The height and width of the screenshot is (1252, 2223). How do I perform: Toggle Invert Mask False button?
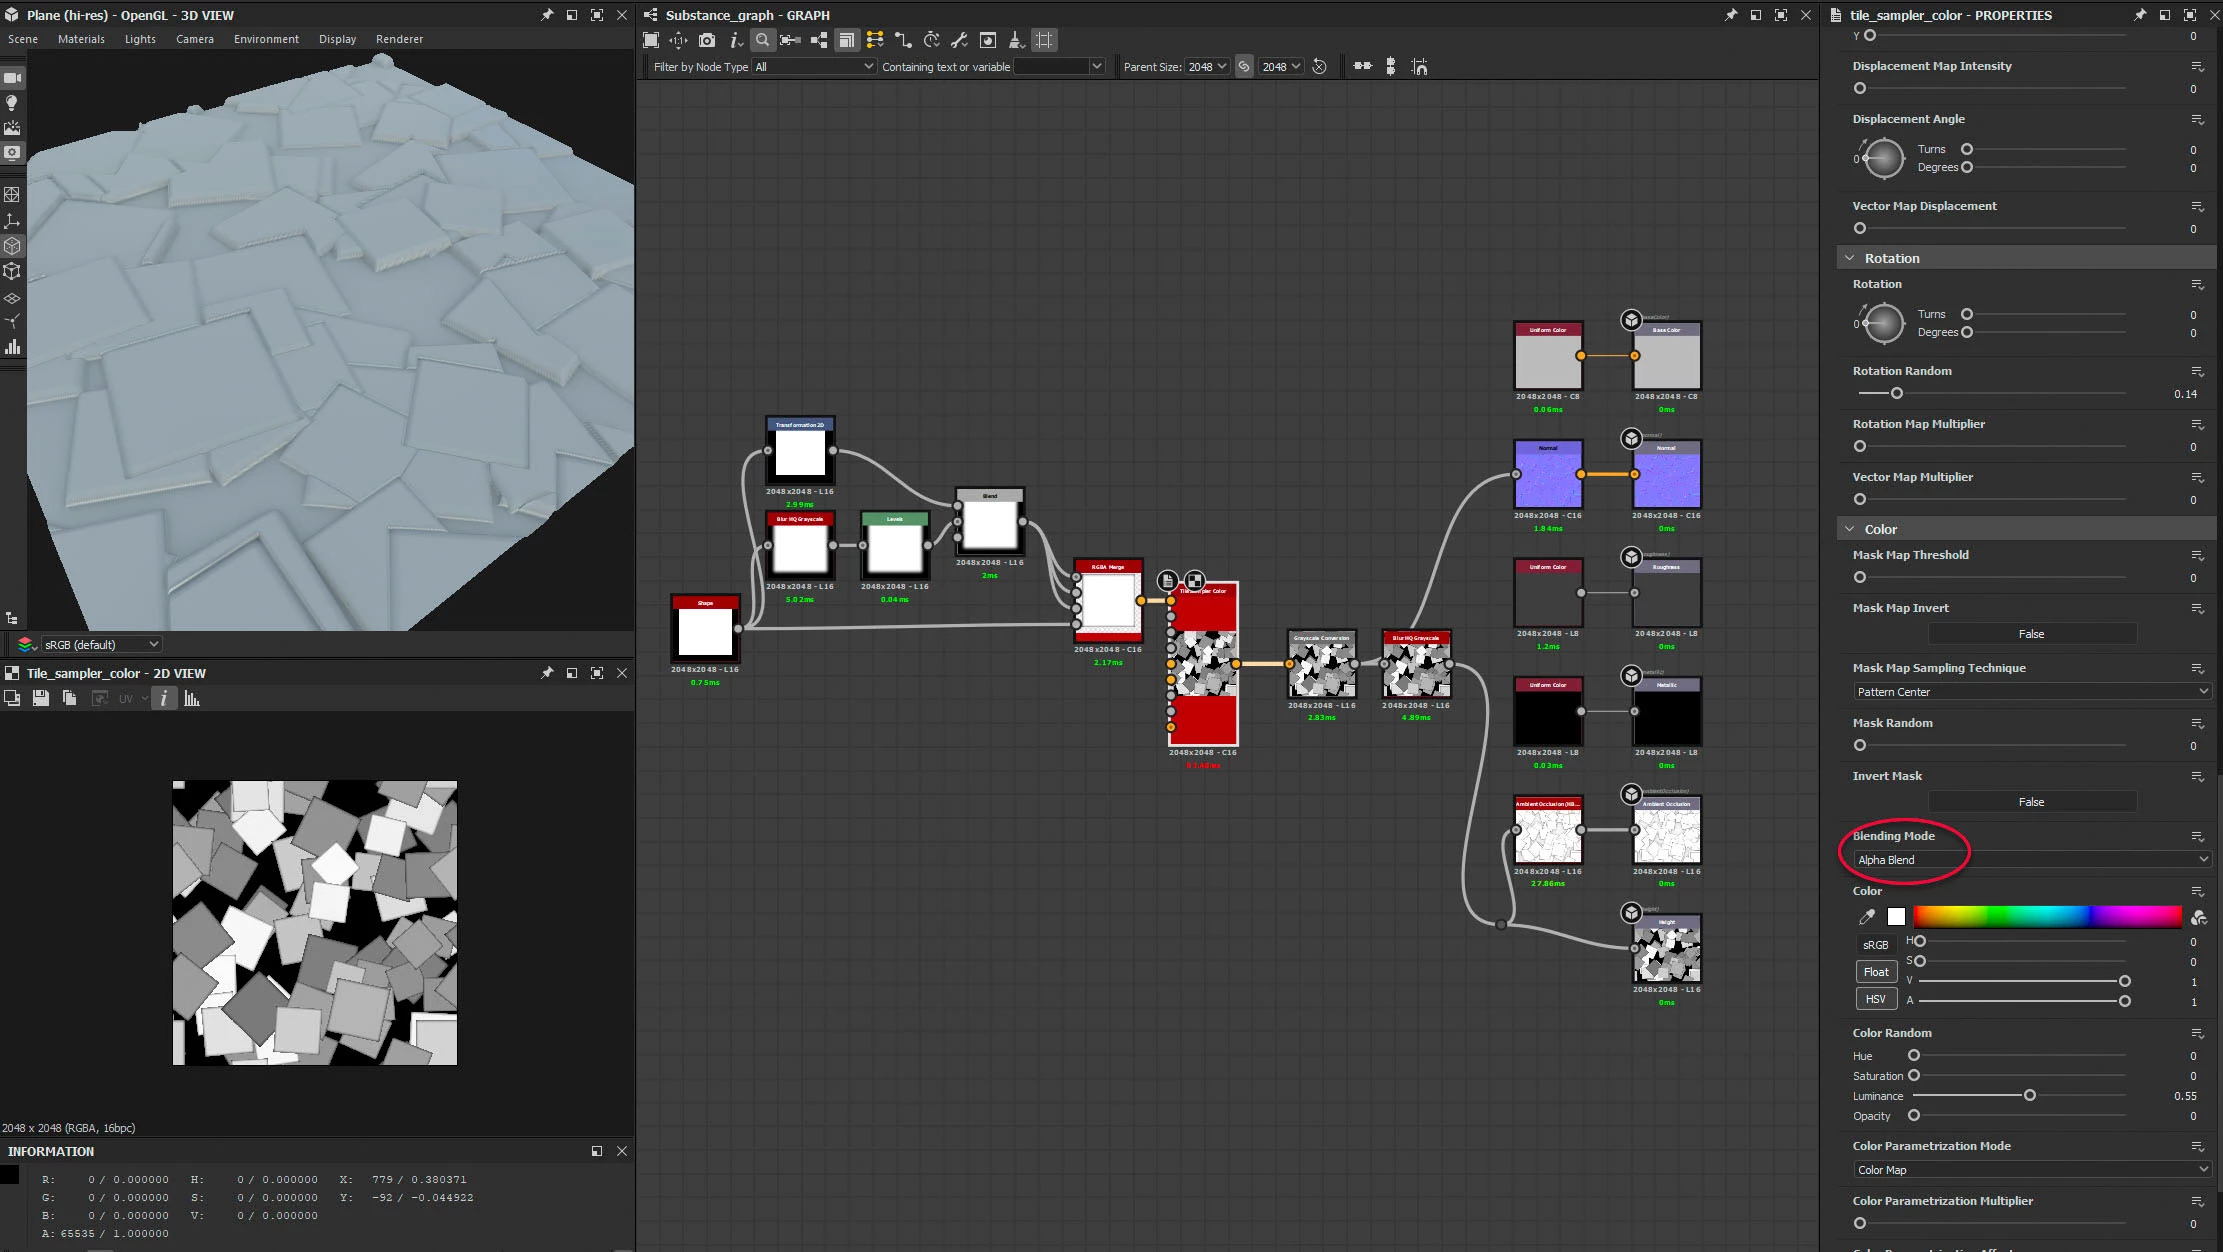click(x=2031, y=802)
